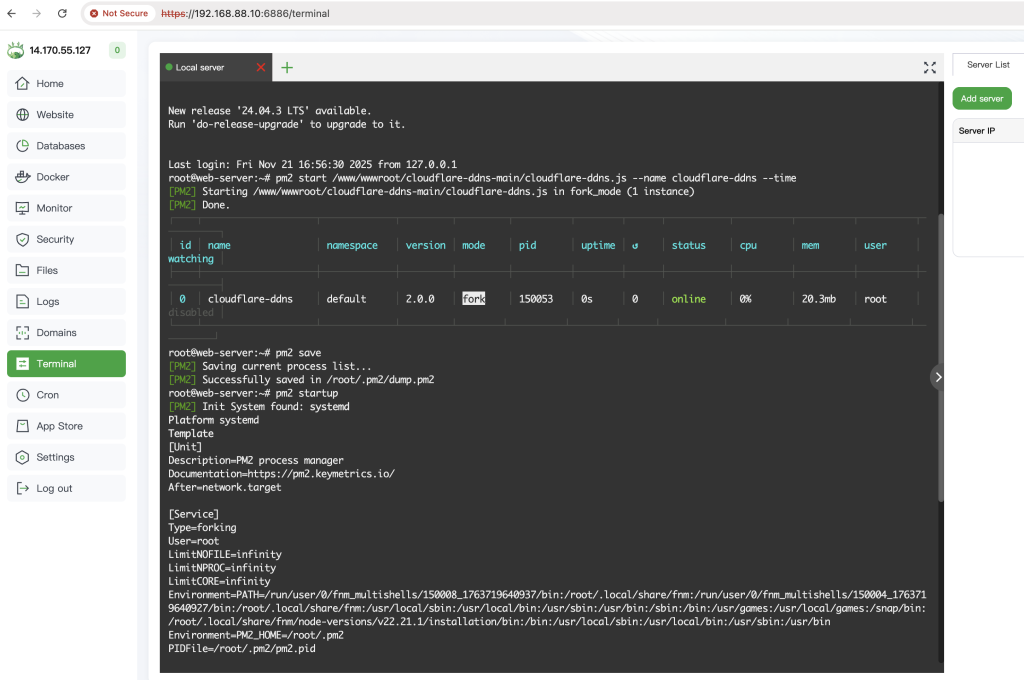1024x680 pixels.
Task: Open the Cron clock icon
Action: coord(22,395)
